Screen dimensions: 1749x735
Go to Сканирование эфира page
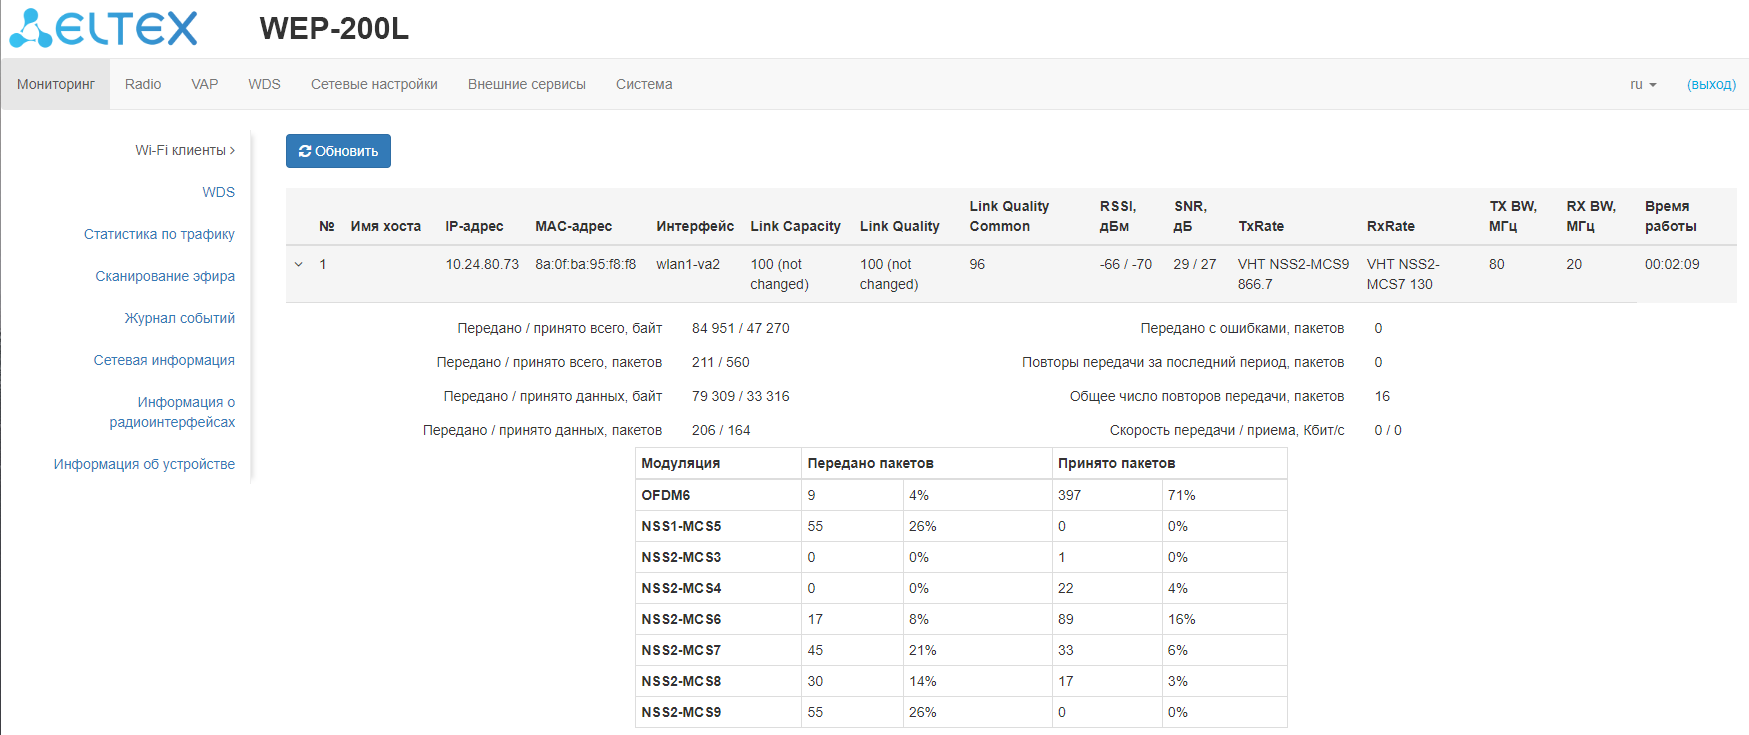[x=165, y=277]
